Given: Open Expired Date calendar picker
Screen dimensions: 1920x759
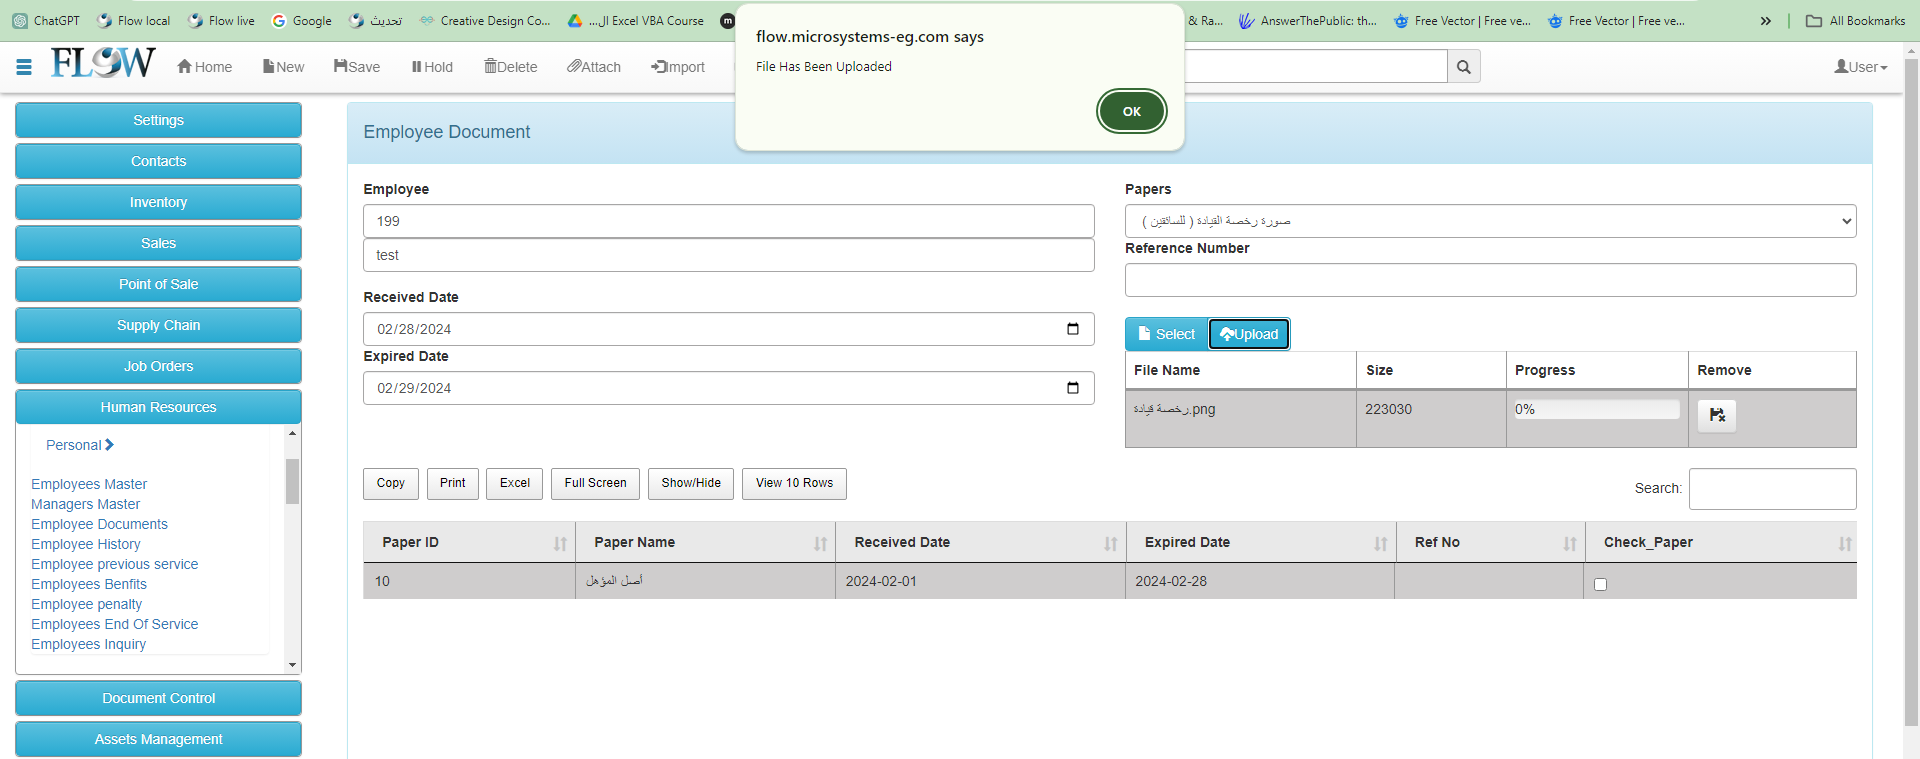Looking at the screenshot, I should (1072, 388).
